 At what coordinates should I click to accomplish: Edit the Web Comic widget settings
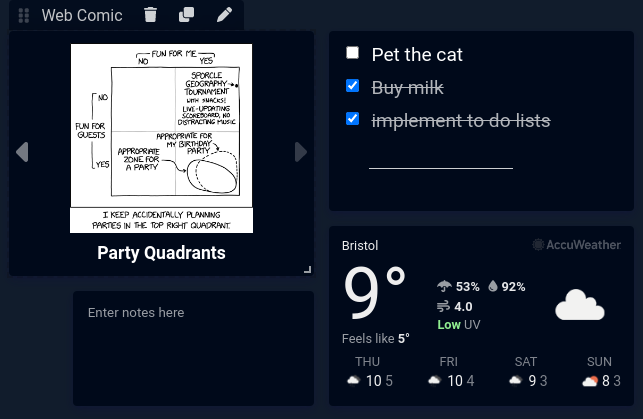[224, 15]
